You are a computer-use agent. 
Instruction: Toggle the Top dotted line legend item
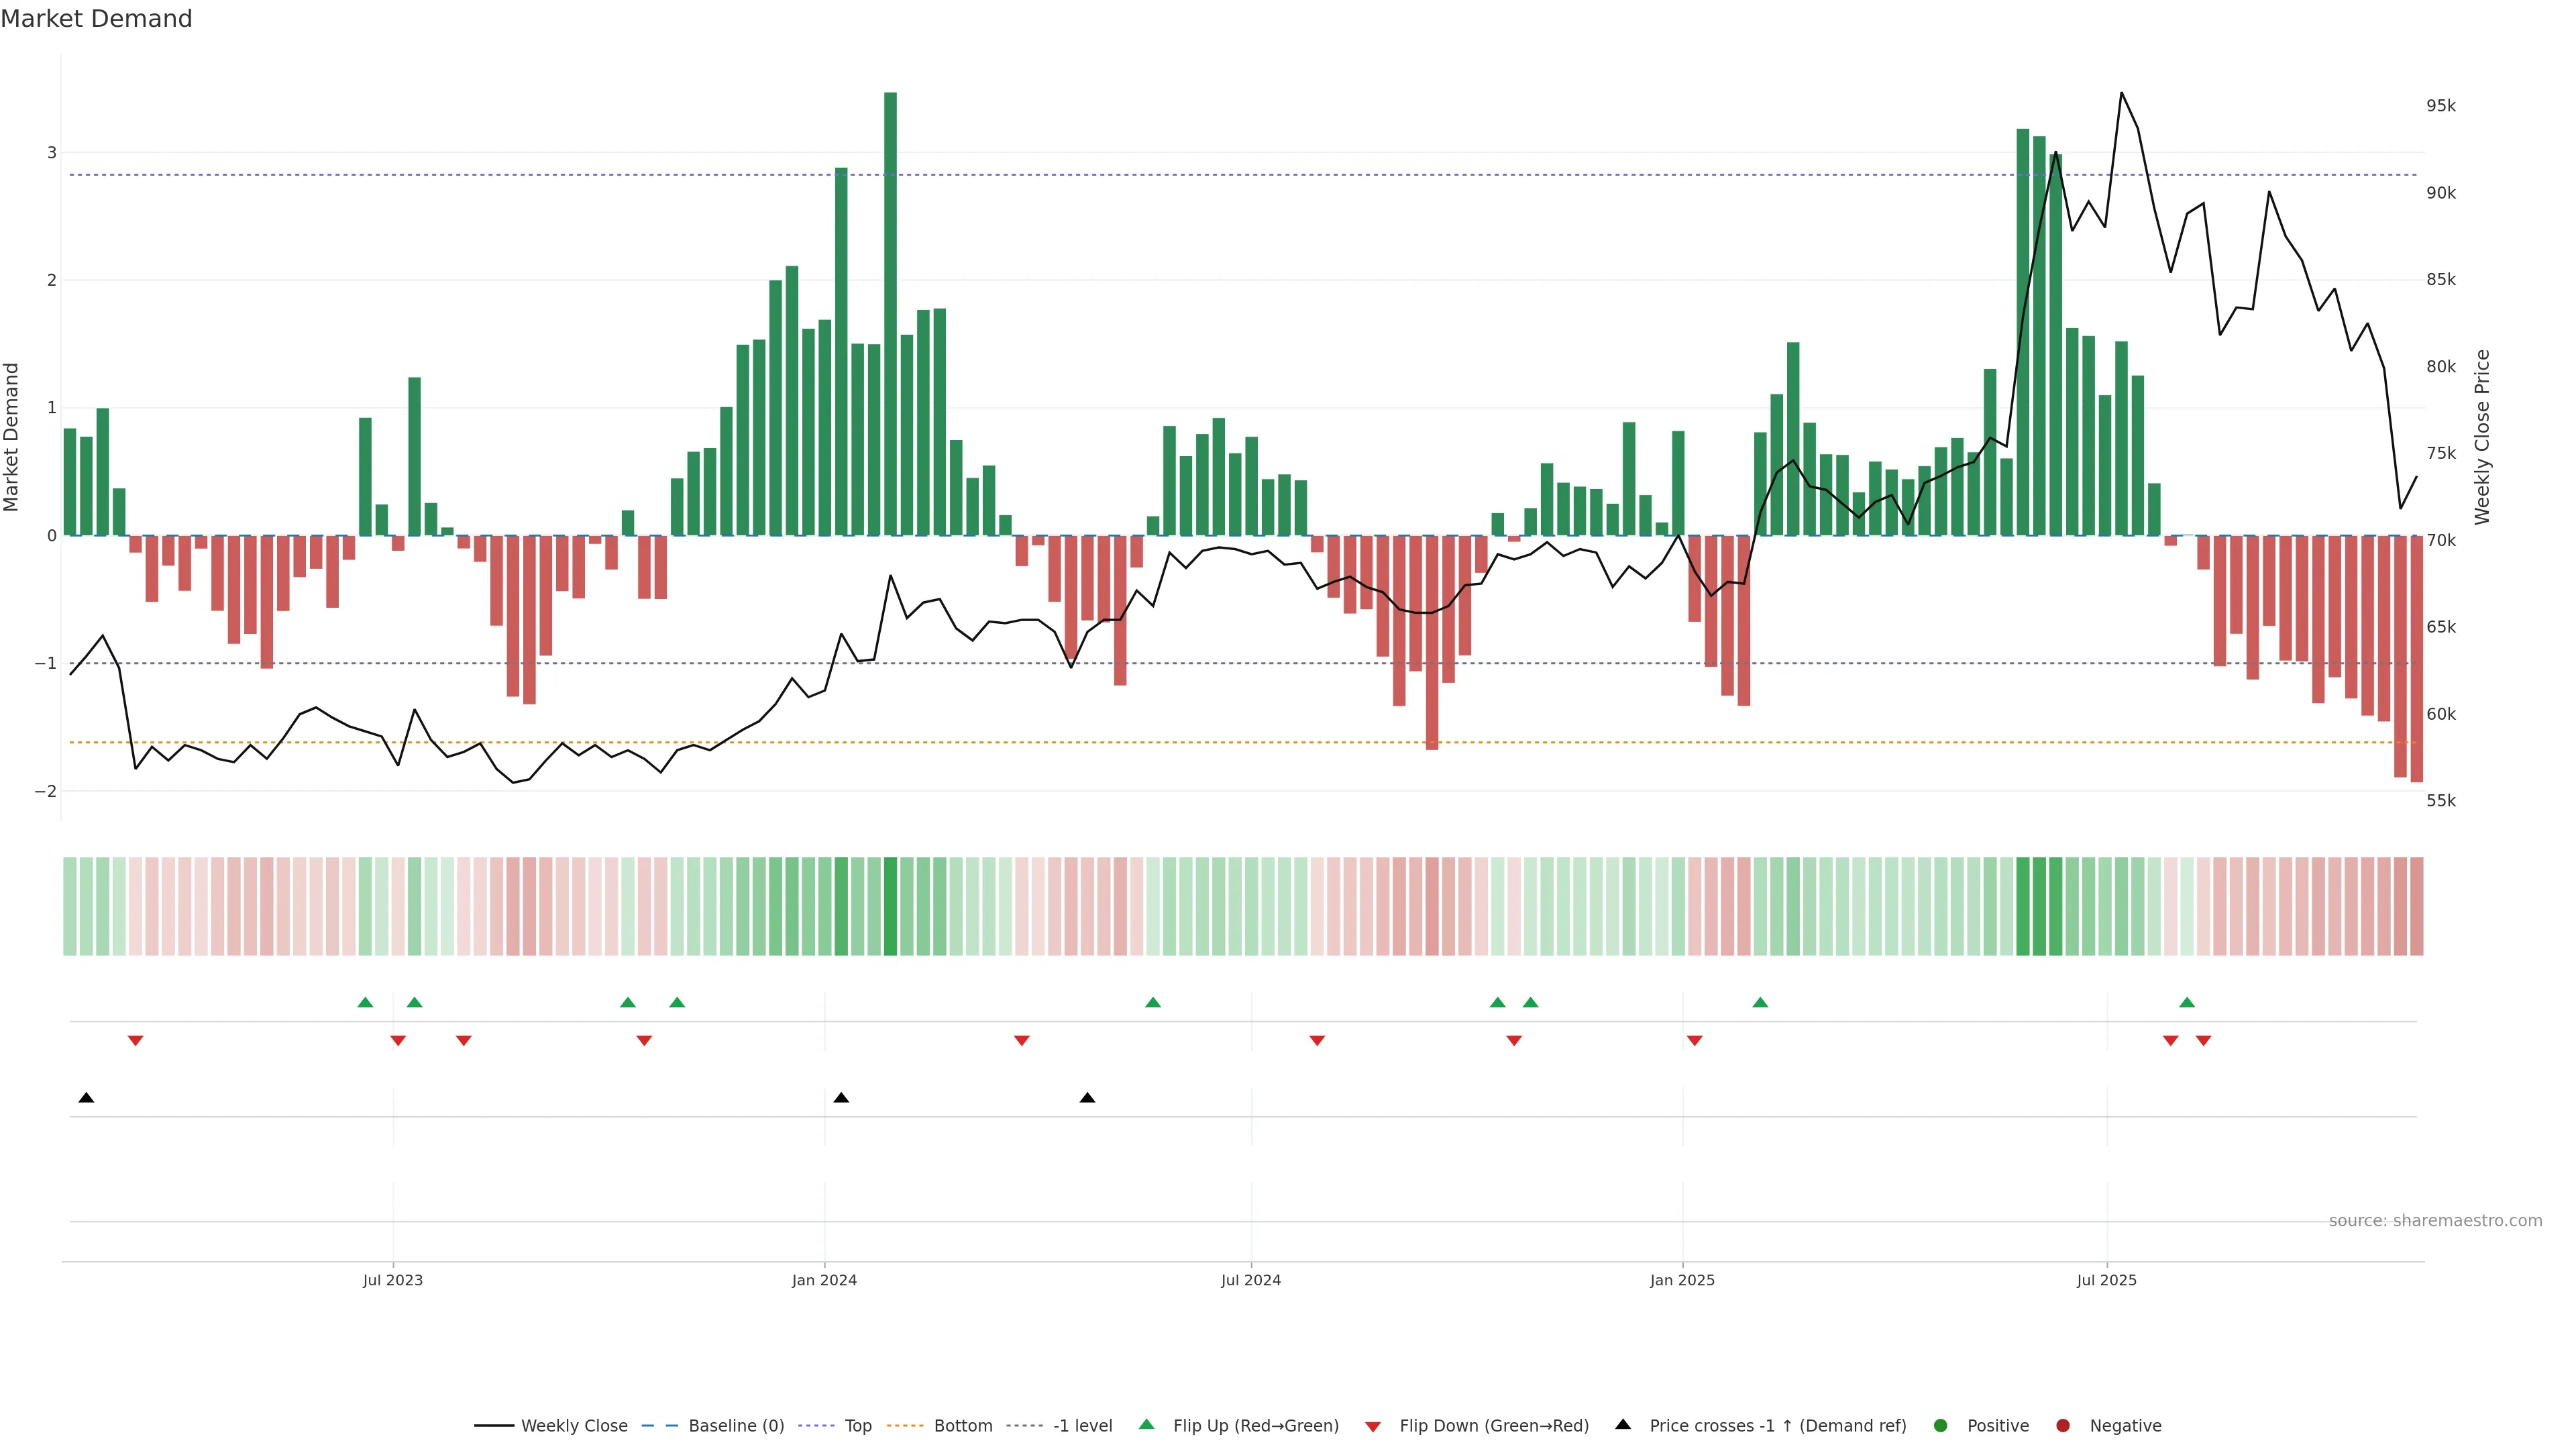(857, 1426)
